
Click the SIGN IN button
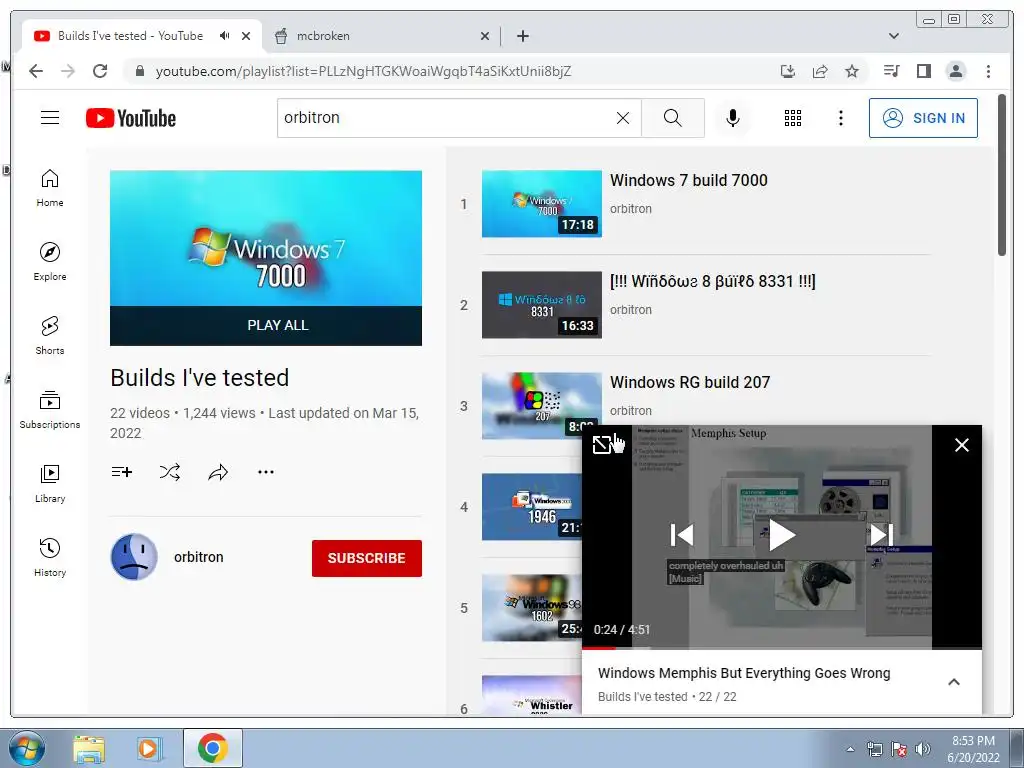tap(923, 118)
